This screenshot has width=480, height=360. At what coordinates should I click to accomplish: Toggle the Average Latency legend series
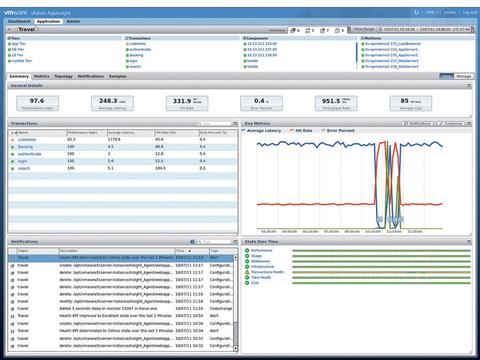tap(261, 131)
